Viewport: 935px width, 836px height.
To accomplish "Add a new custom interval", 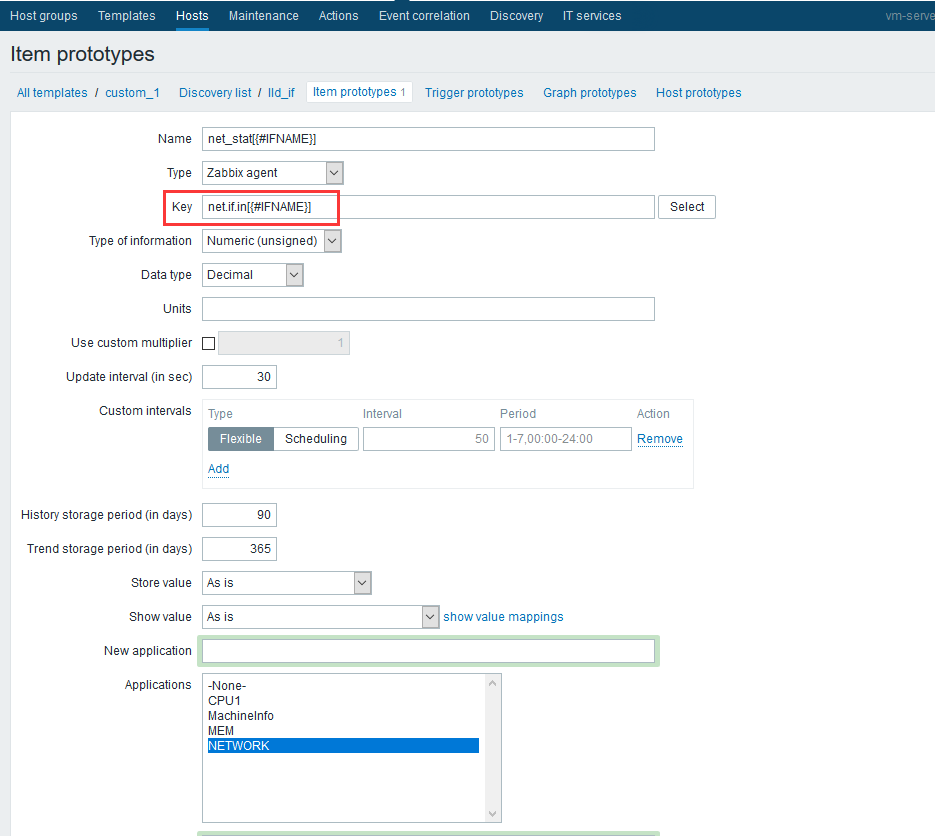I will (x=218, y=469).
